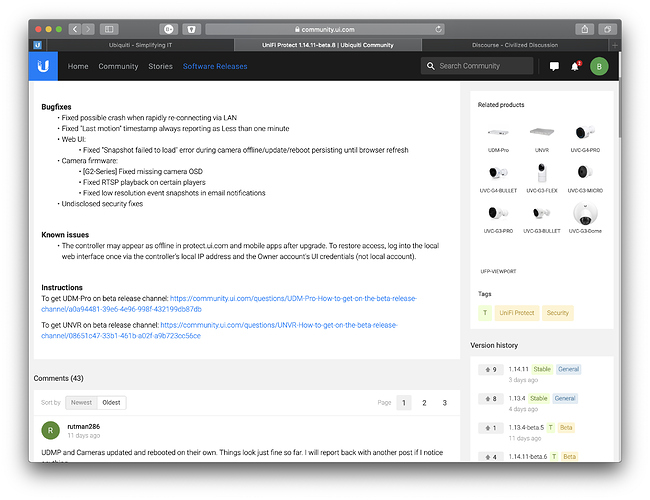The image size is (650, 500).
Task: Open version 1.14.11-beta.6 in version history
Action: [x=528, y=456]
